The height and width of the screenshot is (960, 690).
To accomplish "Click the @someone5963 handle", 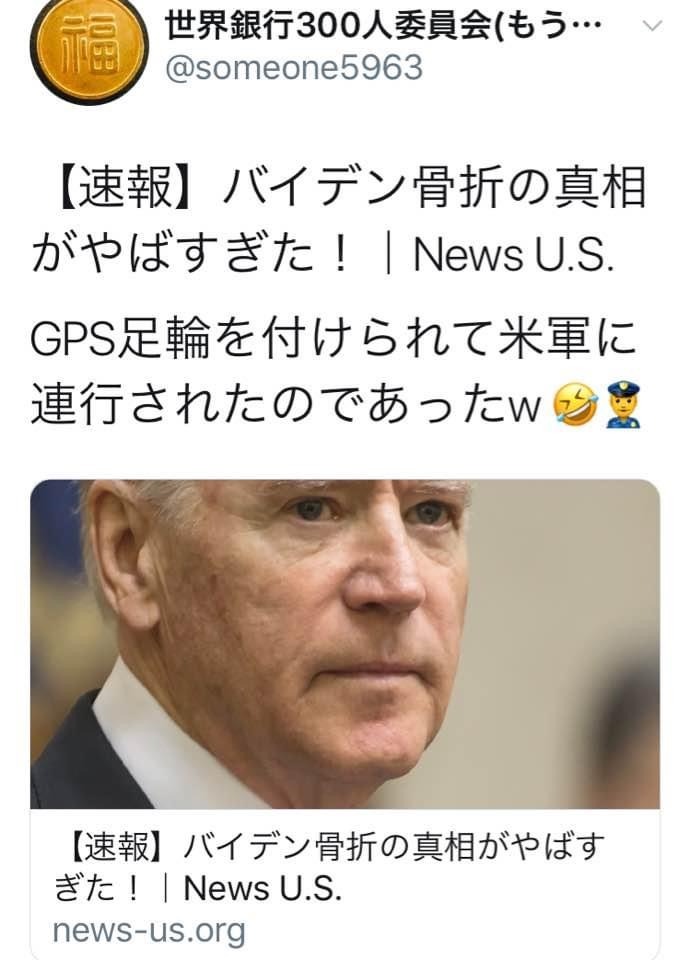I will click(294, 67).
